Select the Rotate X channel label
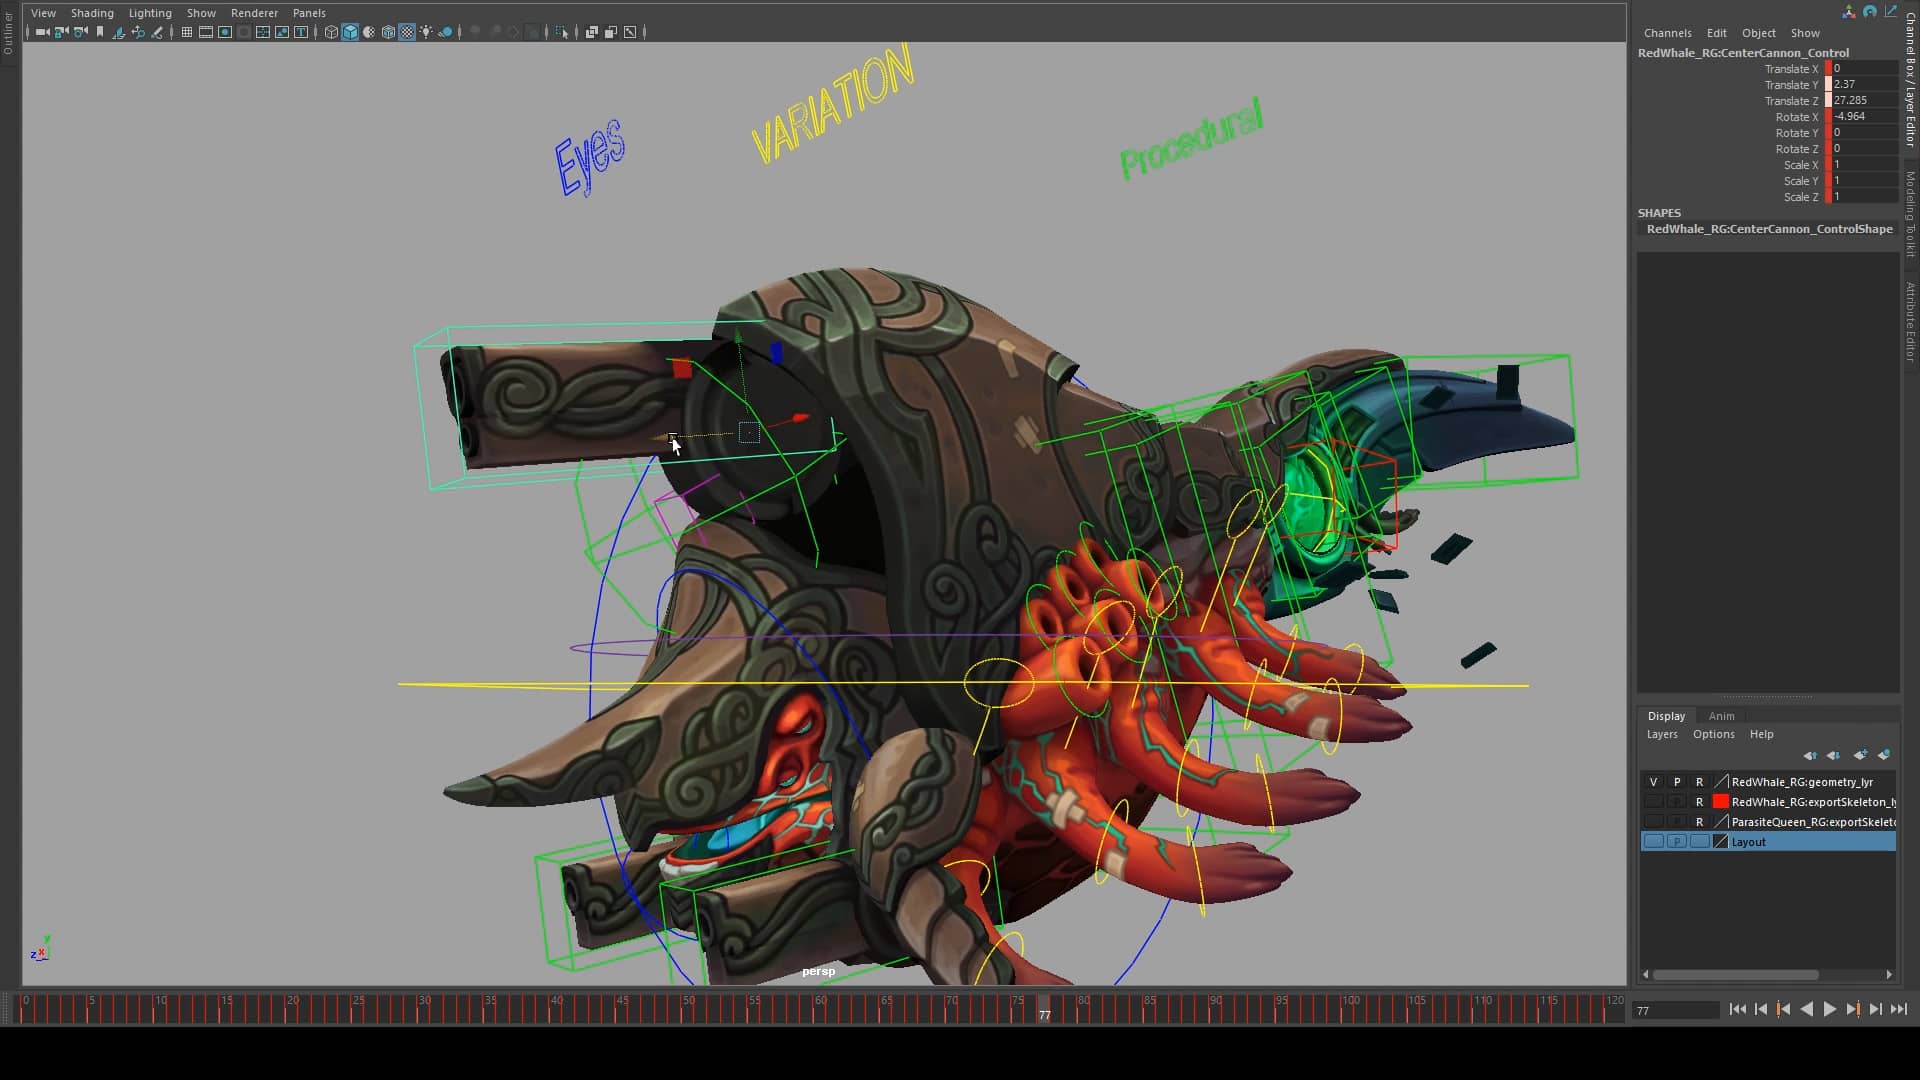This screenshot has height=1080, width=1920. (1796, 117)
